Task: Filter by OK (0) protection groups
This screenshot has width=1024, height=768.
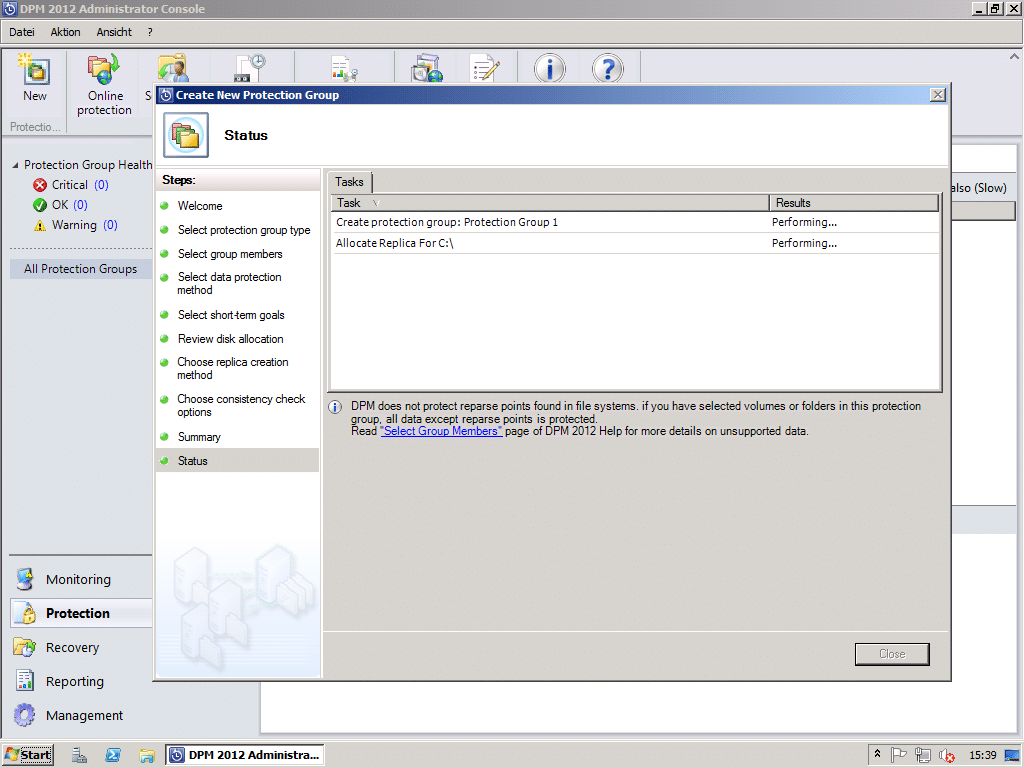Action: [x=70, y=205]
